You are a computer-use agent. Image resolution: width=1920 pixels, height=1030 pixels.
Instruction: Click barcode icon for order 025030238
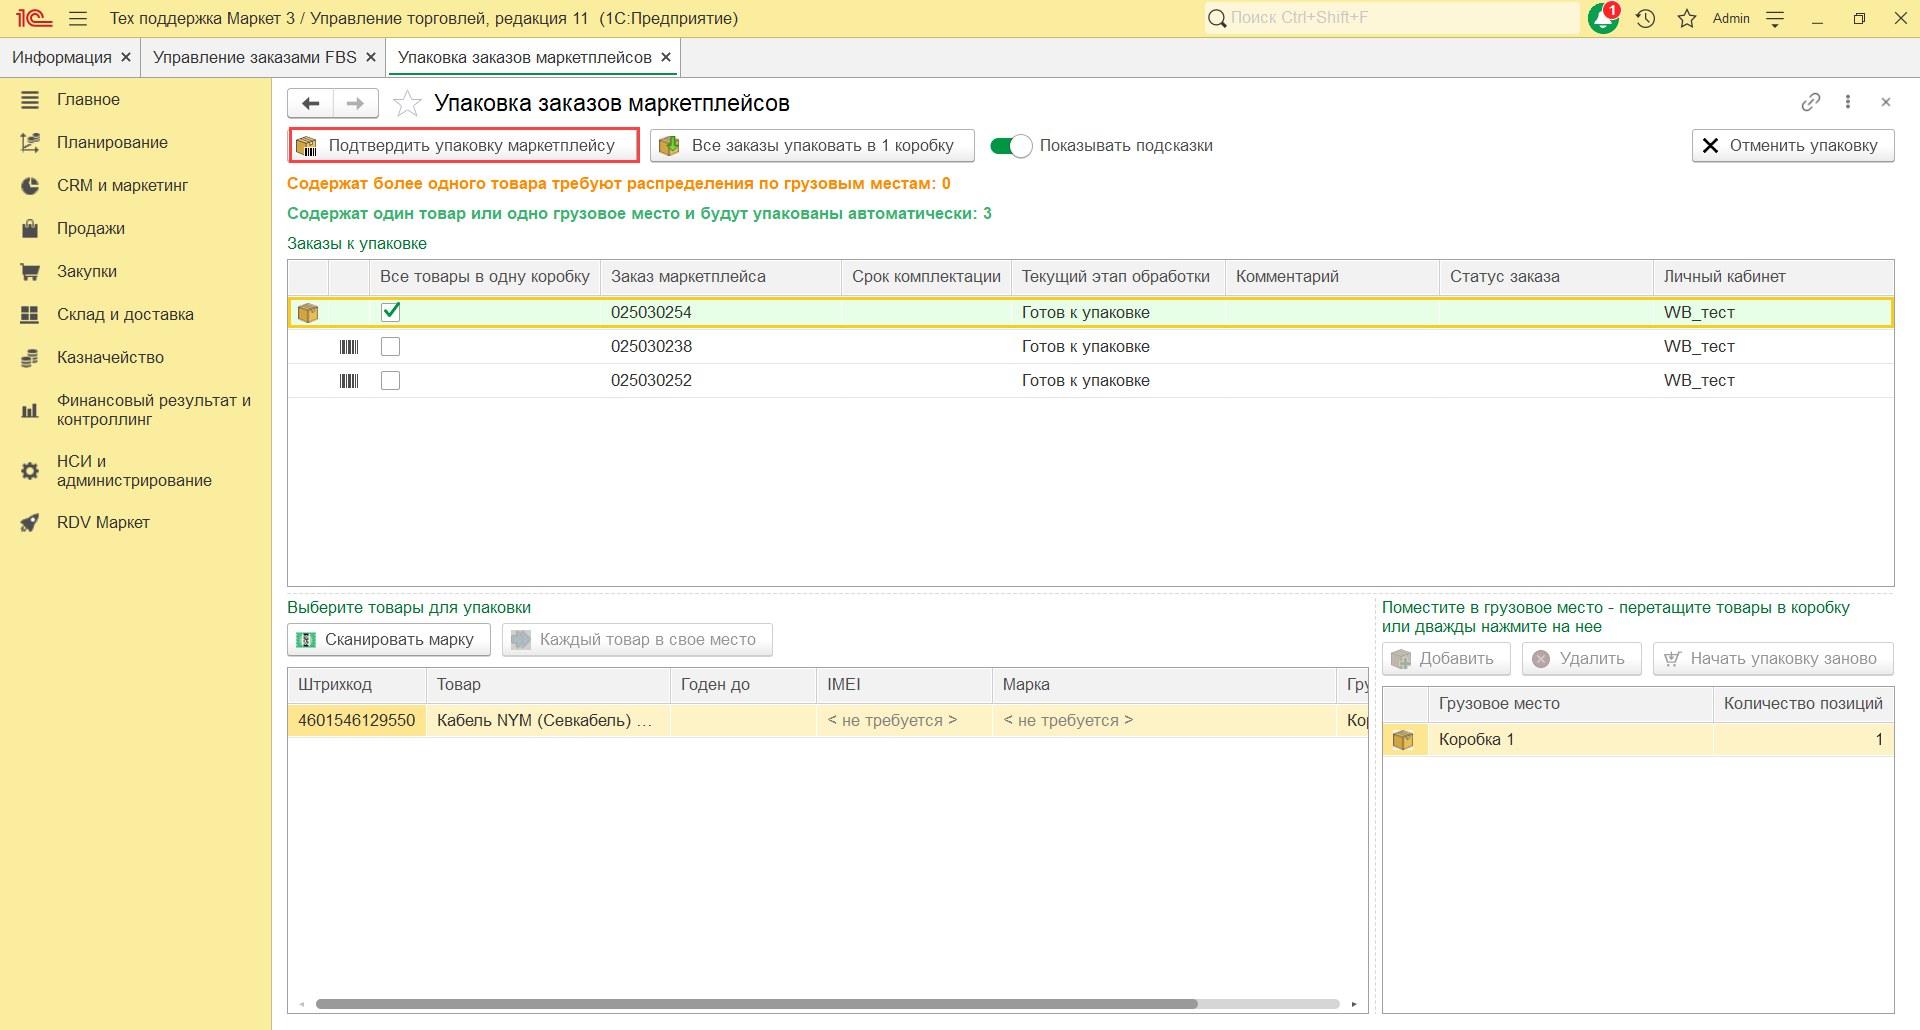(x=349, y=347)
